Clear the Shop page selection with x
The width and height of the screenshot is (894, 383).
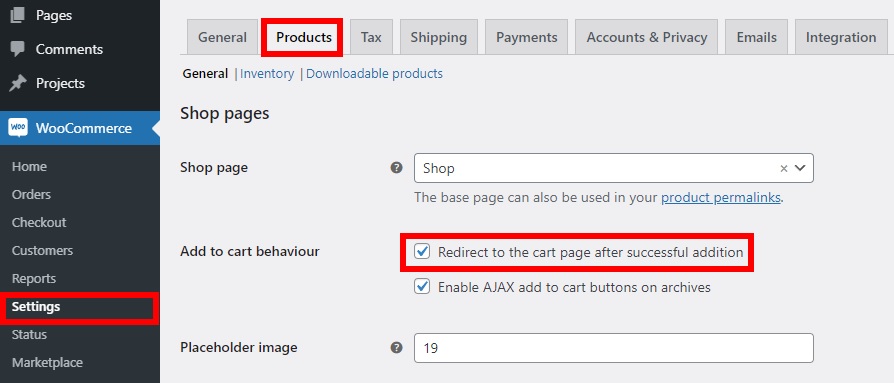pyautogui.click(x=784, y=168)
